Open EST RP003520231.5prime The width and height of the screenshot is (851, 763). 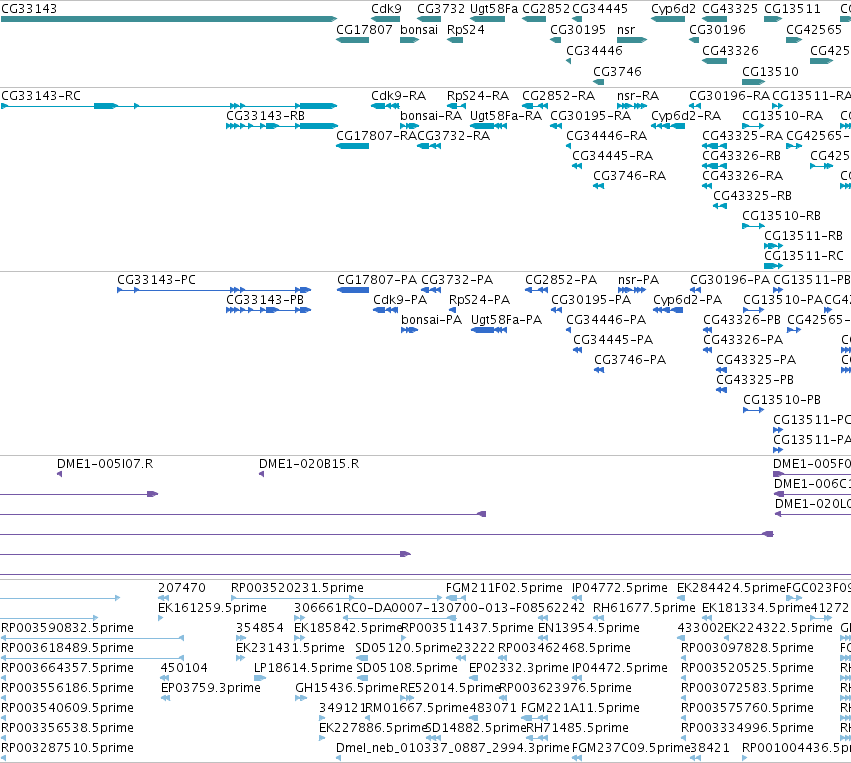coord(297,588)
